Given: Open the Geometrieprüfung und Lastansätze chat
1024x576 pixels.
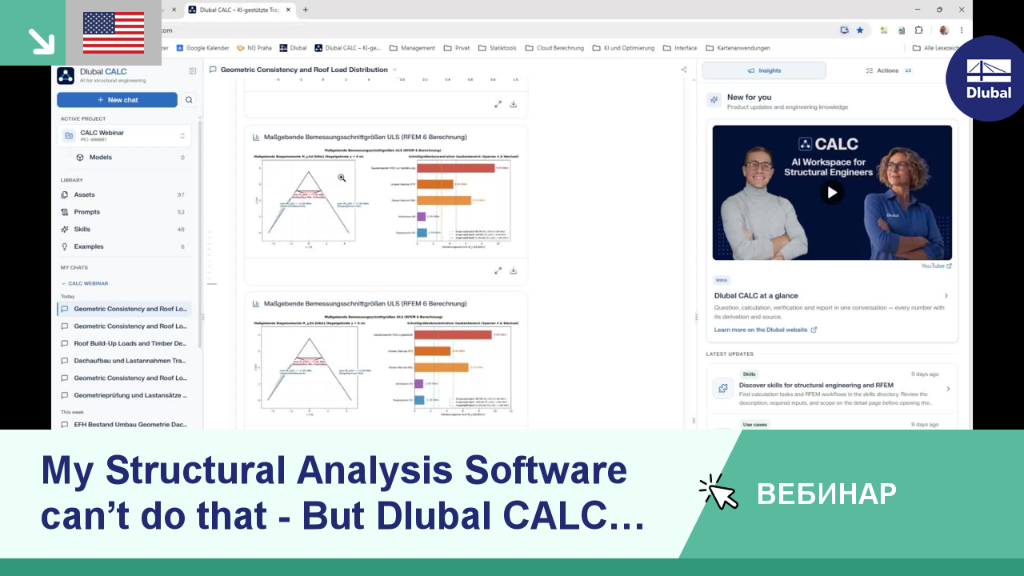Looking at the screenshot, I should (124, 395).
